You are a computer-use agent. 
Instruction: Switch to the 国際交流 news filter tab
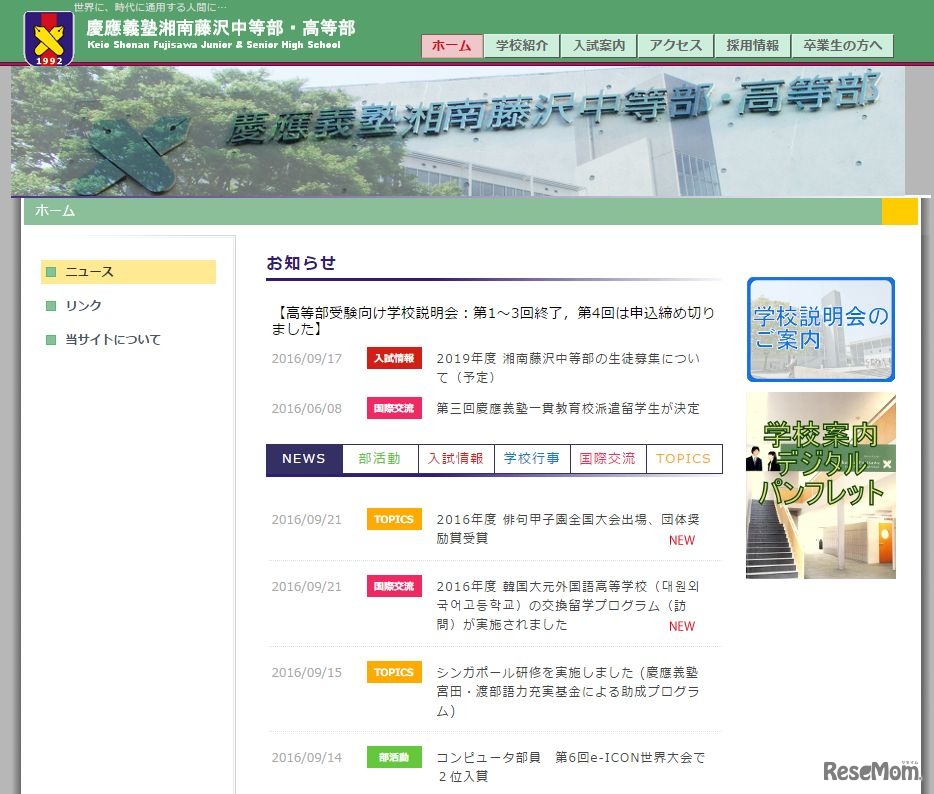click(608, 459)
